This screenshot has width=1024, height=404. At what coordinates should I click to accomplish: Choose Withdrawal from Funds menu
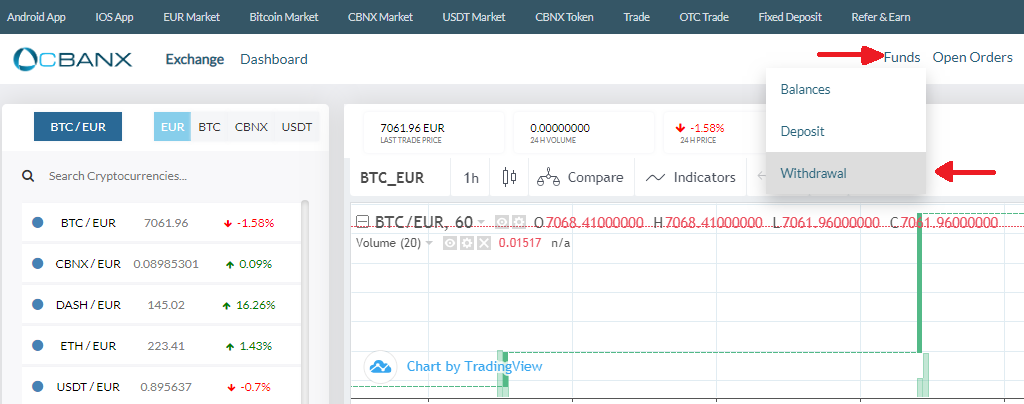[846, 174]
